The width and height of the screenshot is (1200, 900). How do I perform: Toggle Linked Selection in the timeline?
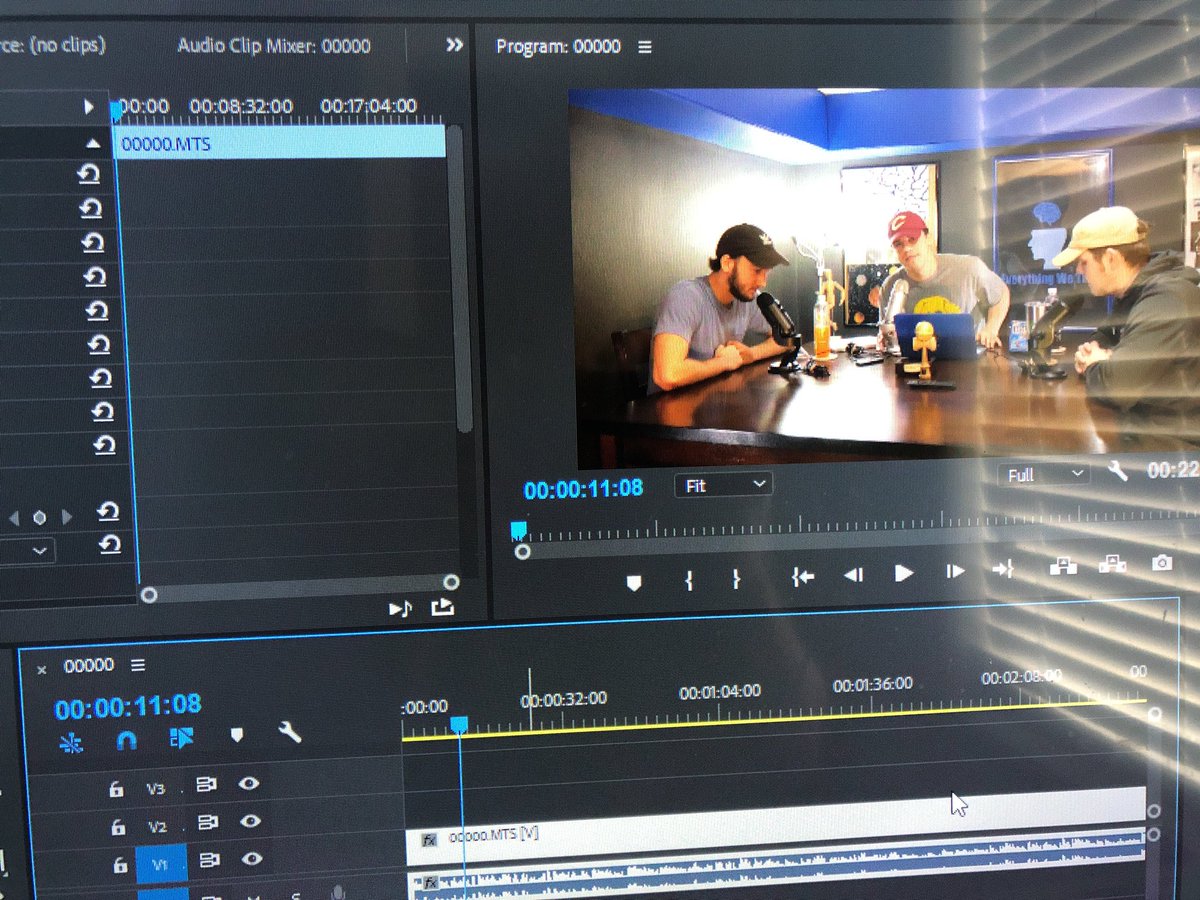click(x=181, y=738)
